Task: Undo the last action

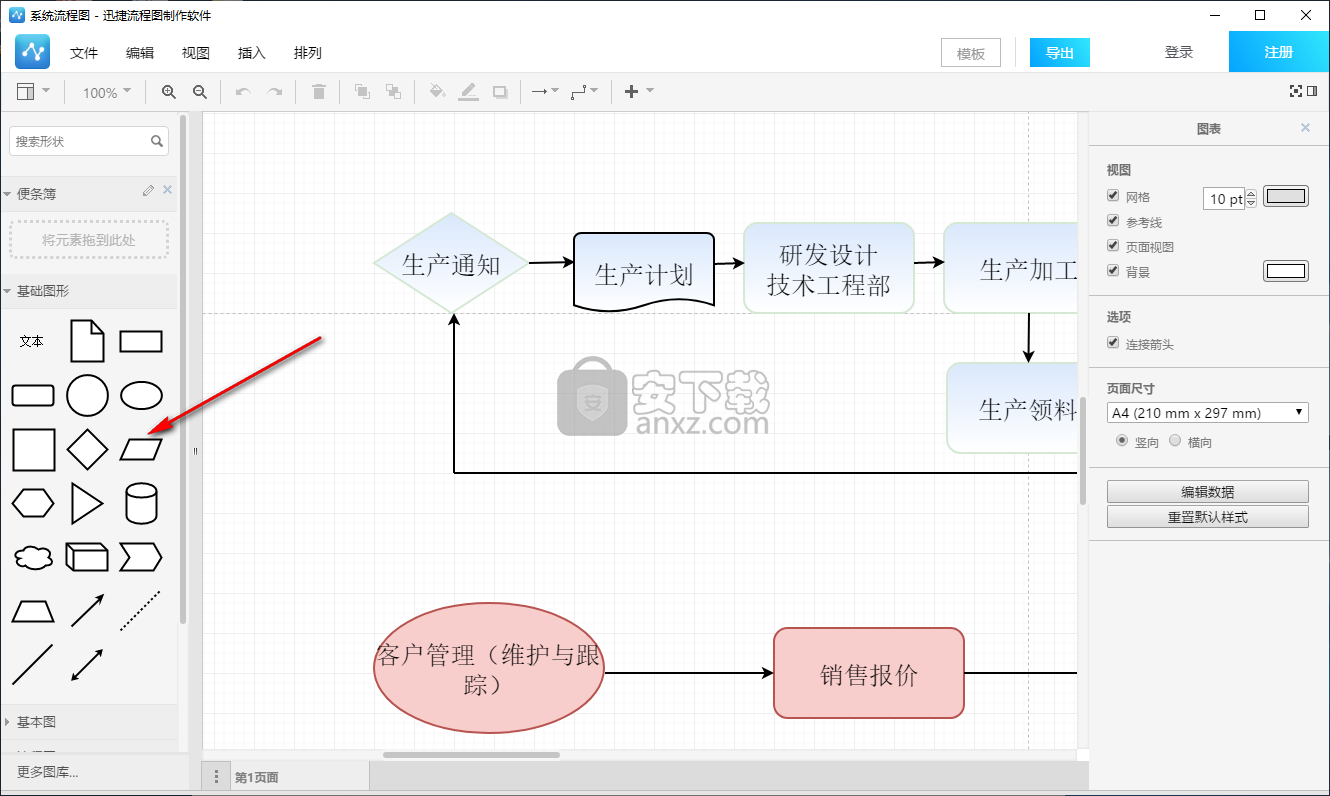Action: [243, 92]
